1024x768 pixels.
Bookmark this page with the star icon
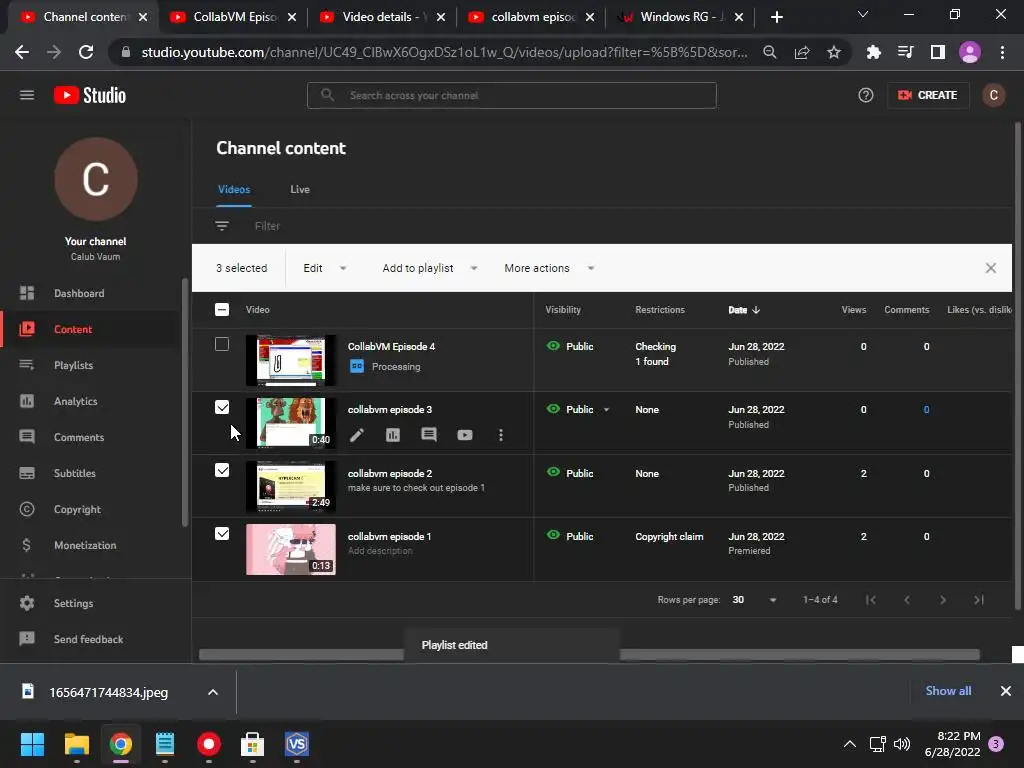833,52
